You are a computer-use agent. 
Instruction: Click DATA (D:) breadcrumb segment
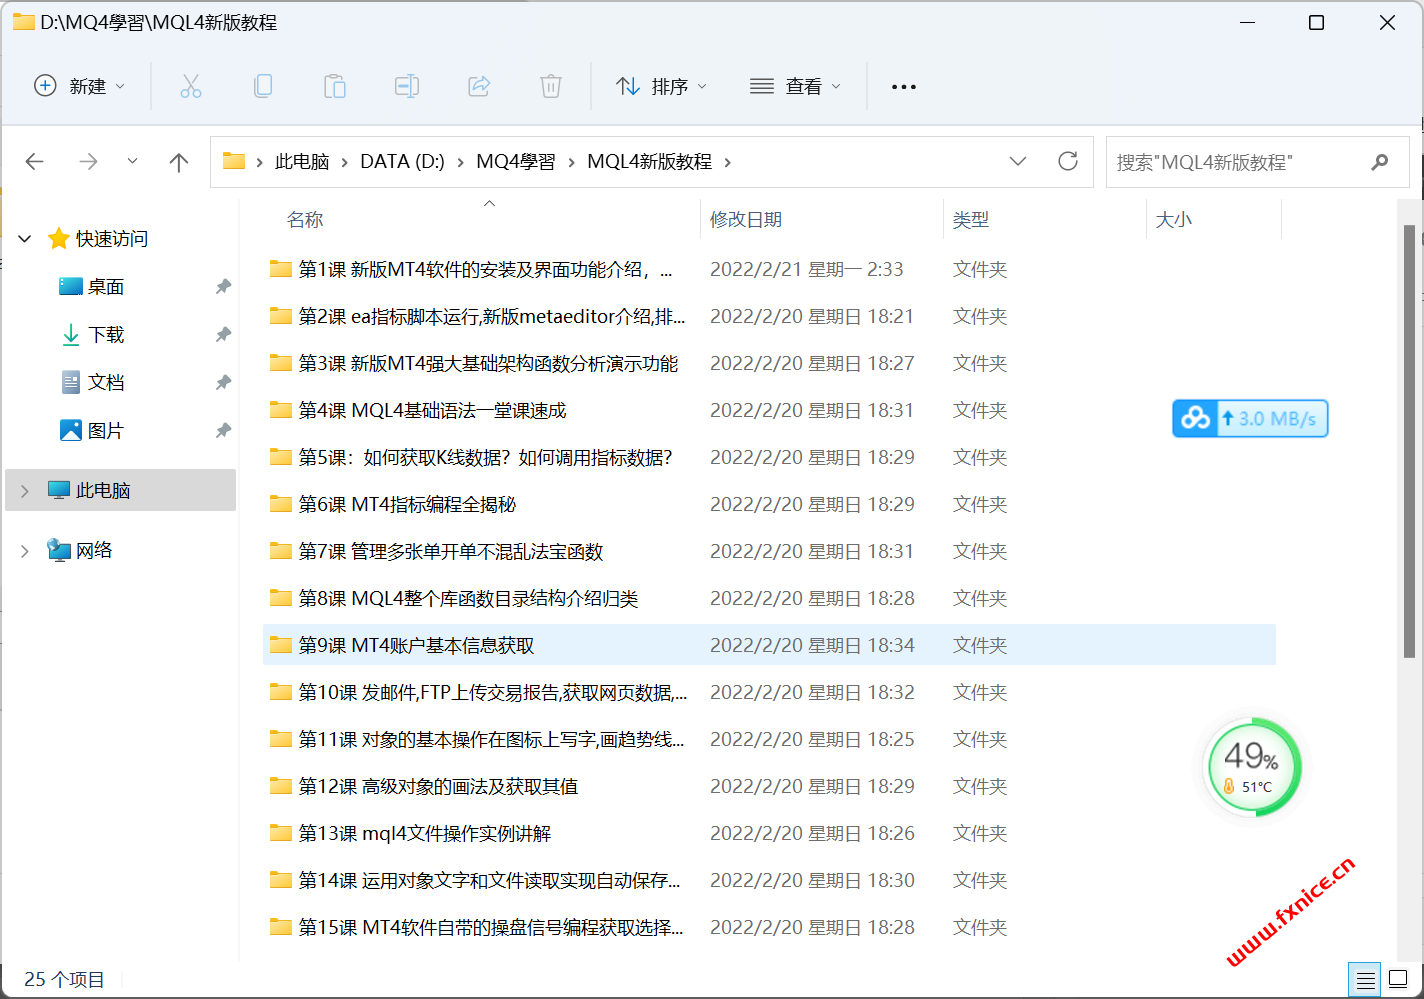point(402,162)
